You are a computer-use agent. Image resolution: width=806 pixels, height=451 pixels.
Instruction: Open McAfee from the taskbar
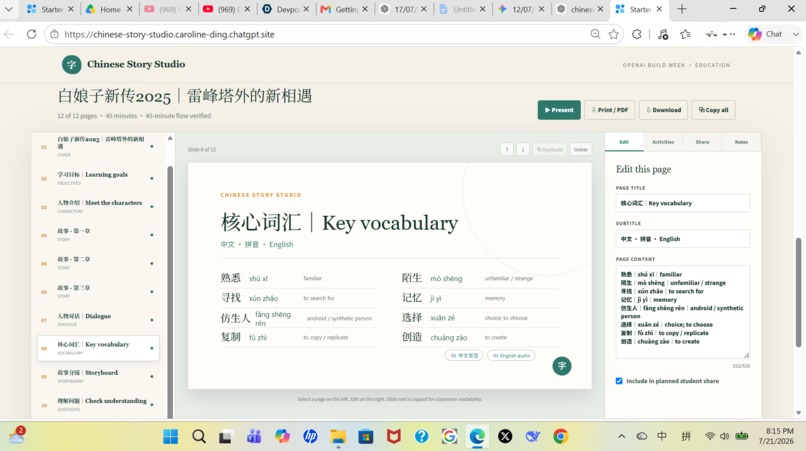click(394, 437)
